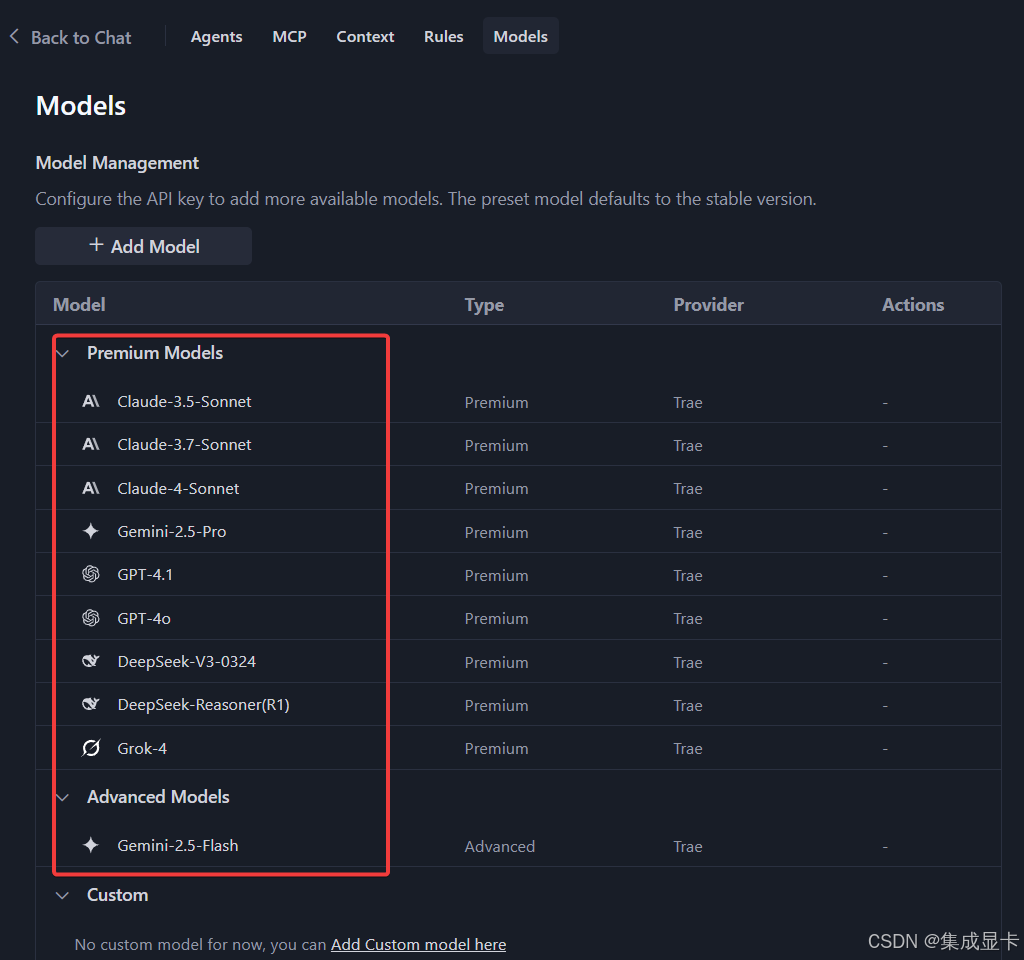Click the Model column header
The height and width of the screenshot is (960, 1024).
pyautogui.click(x=79, y=304)
